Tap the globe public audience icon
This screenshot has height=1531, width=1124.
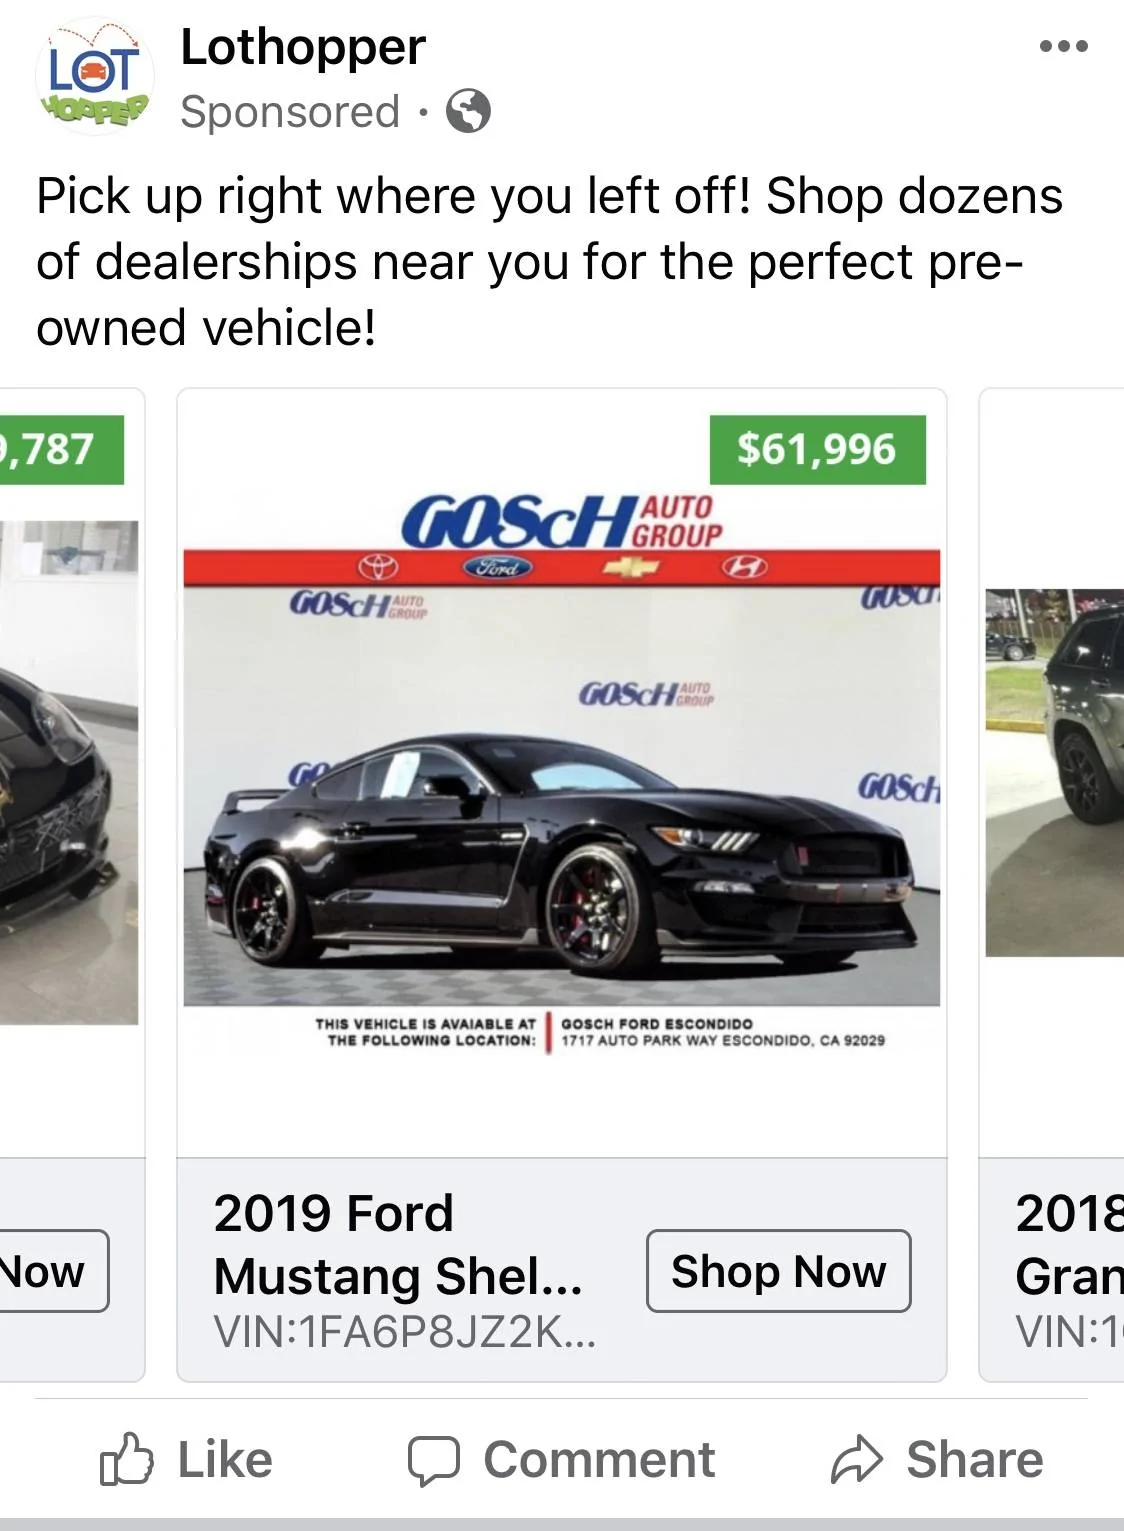click(468, 111)
